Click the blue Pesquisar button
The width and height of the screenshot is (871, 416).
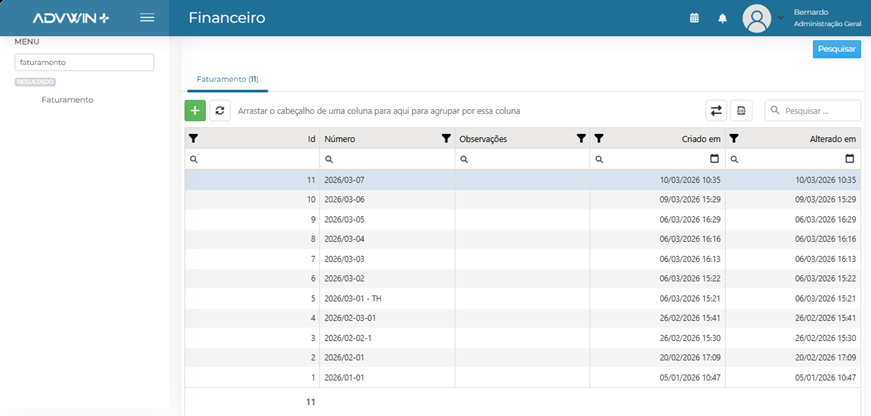coord(837,49)
